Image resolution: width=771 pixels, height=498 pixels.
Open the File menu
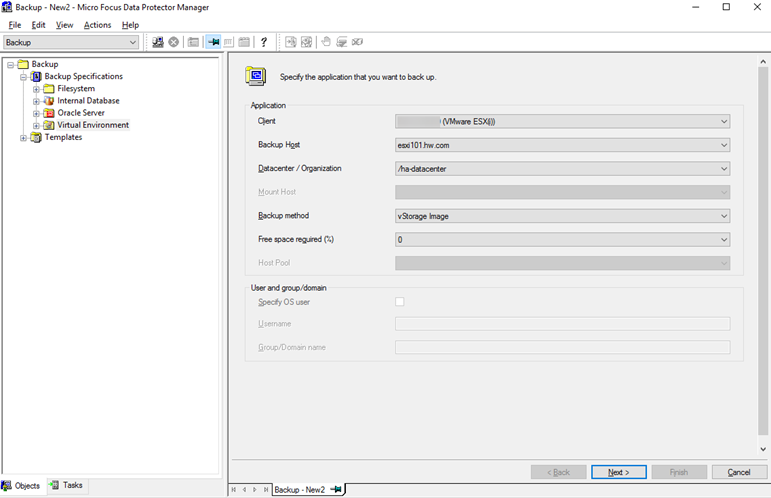[15, 25]
